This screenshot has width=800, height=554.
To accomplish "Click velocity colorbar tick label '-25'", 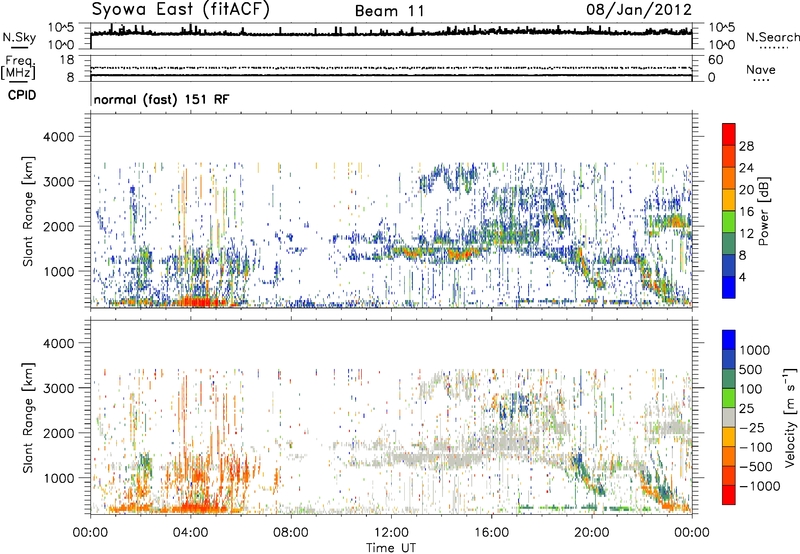I will point(751,428).
